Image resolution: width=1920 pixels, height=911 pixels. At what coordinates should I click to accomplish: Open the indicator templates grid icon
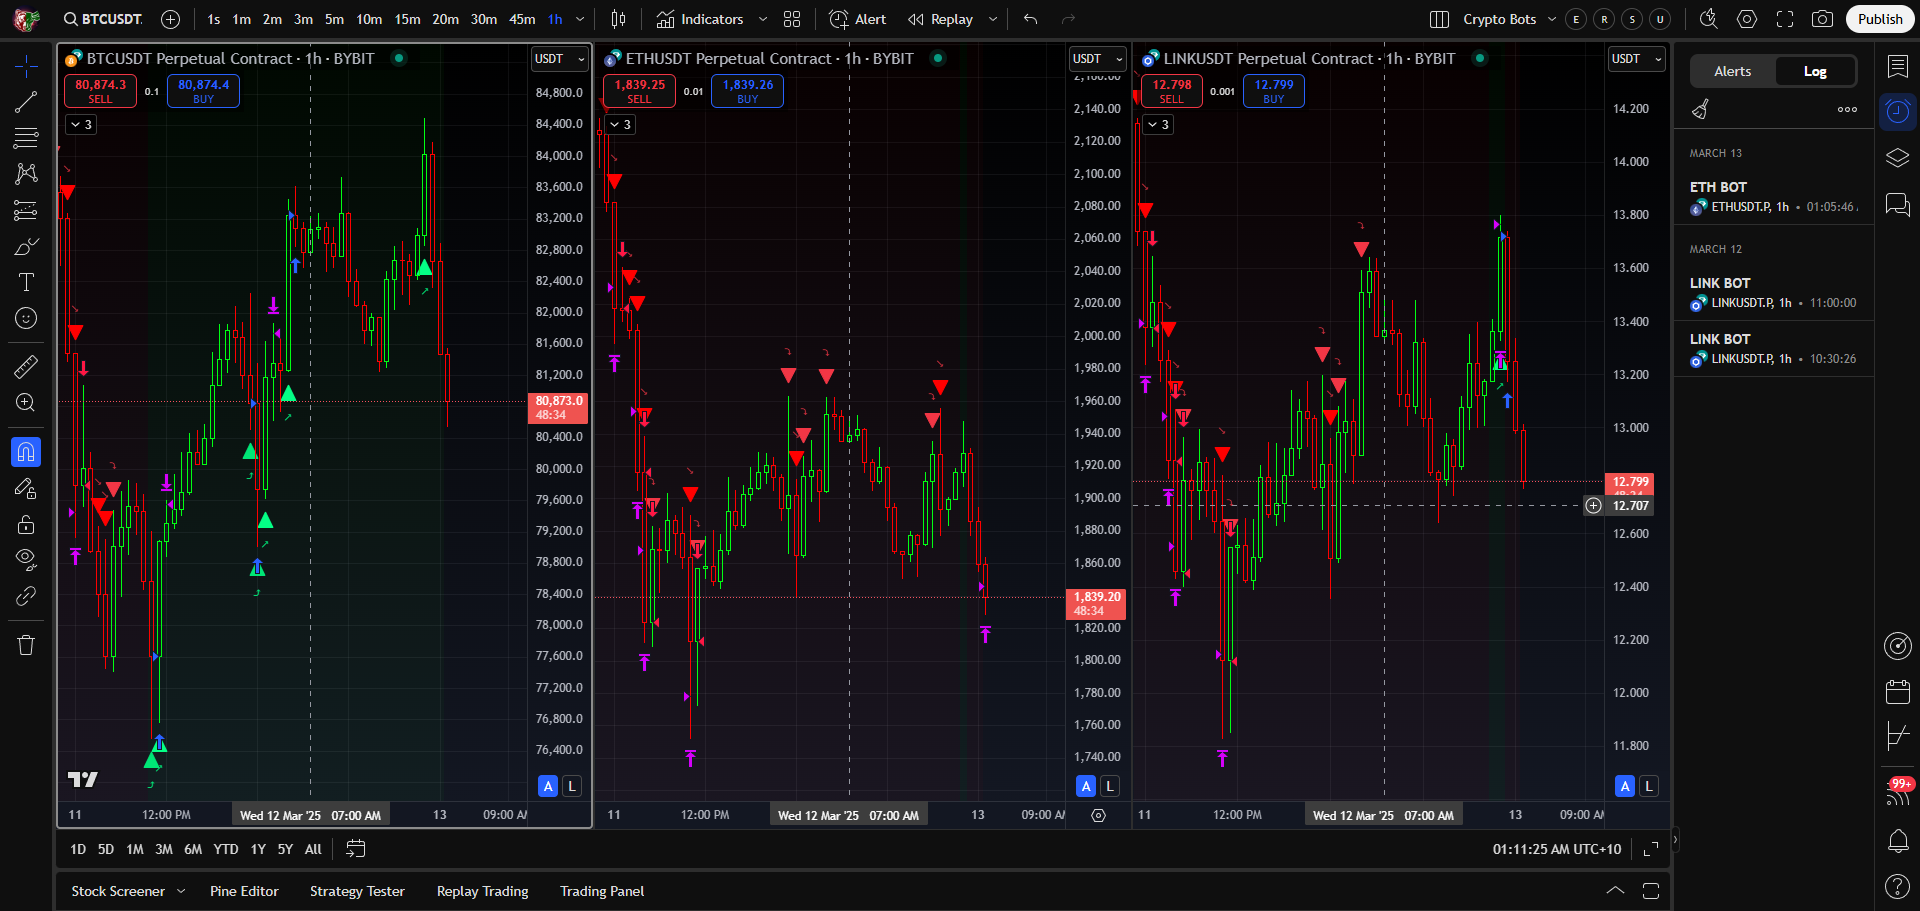point(792,19)
